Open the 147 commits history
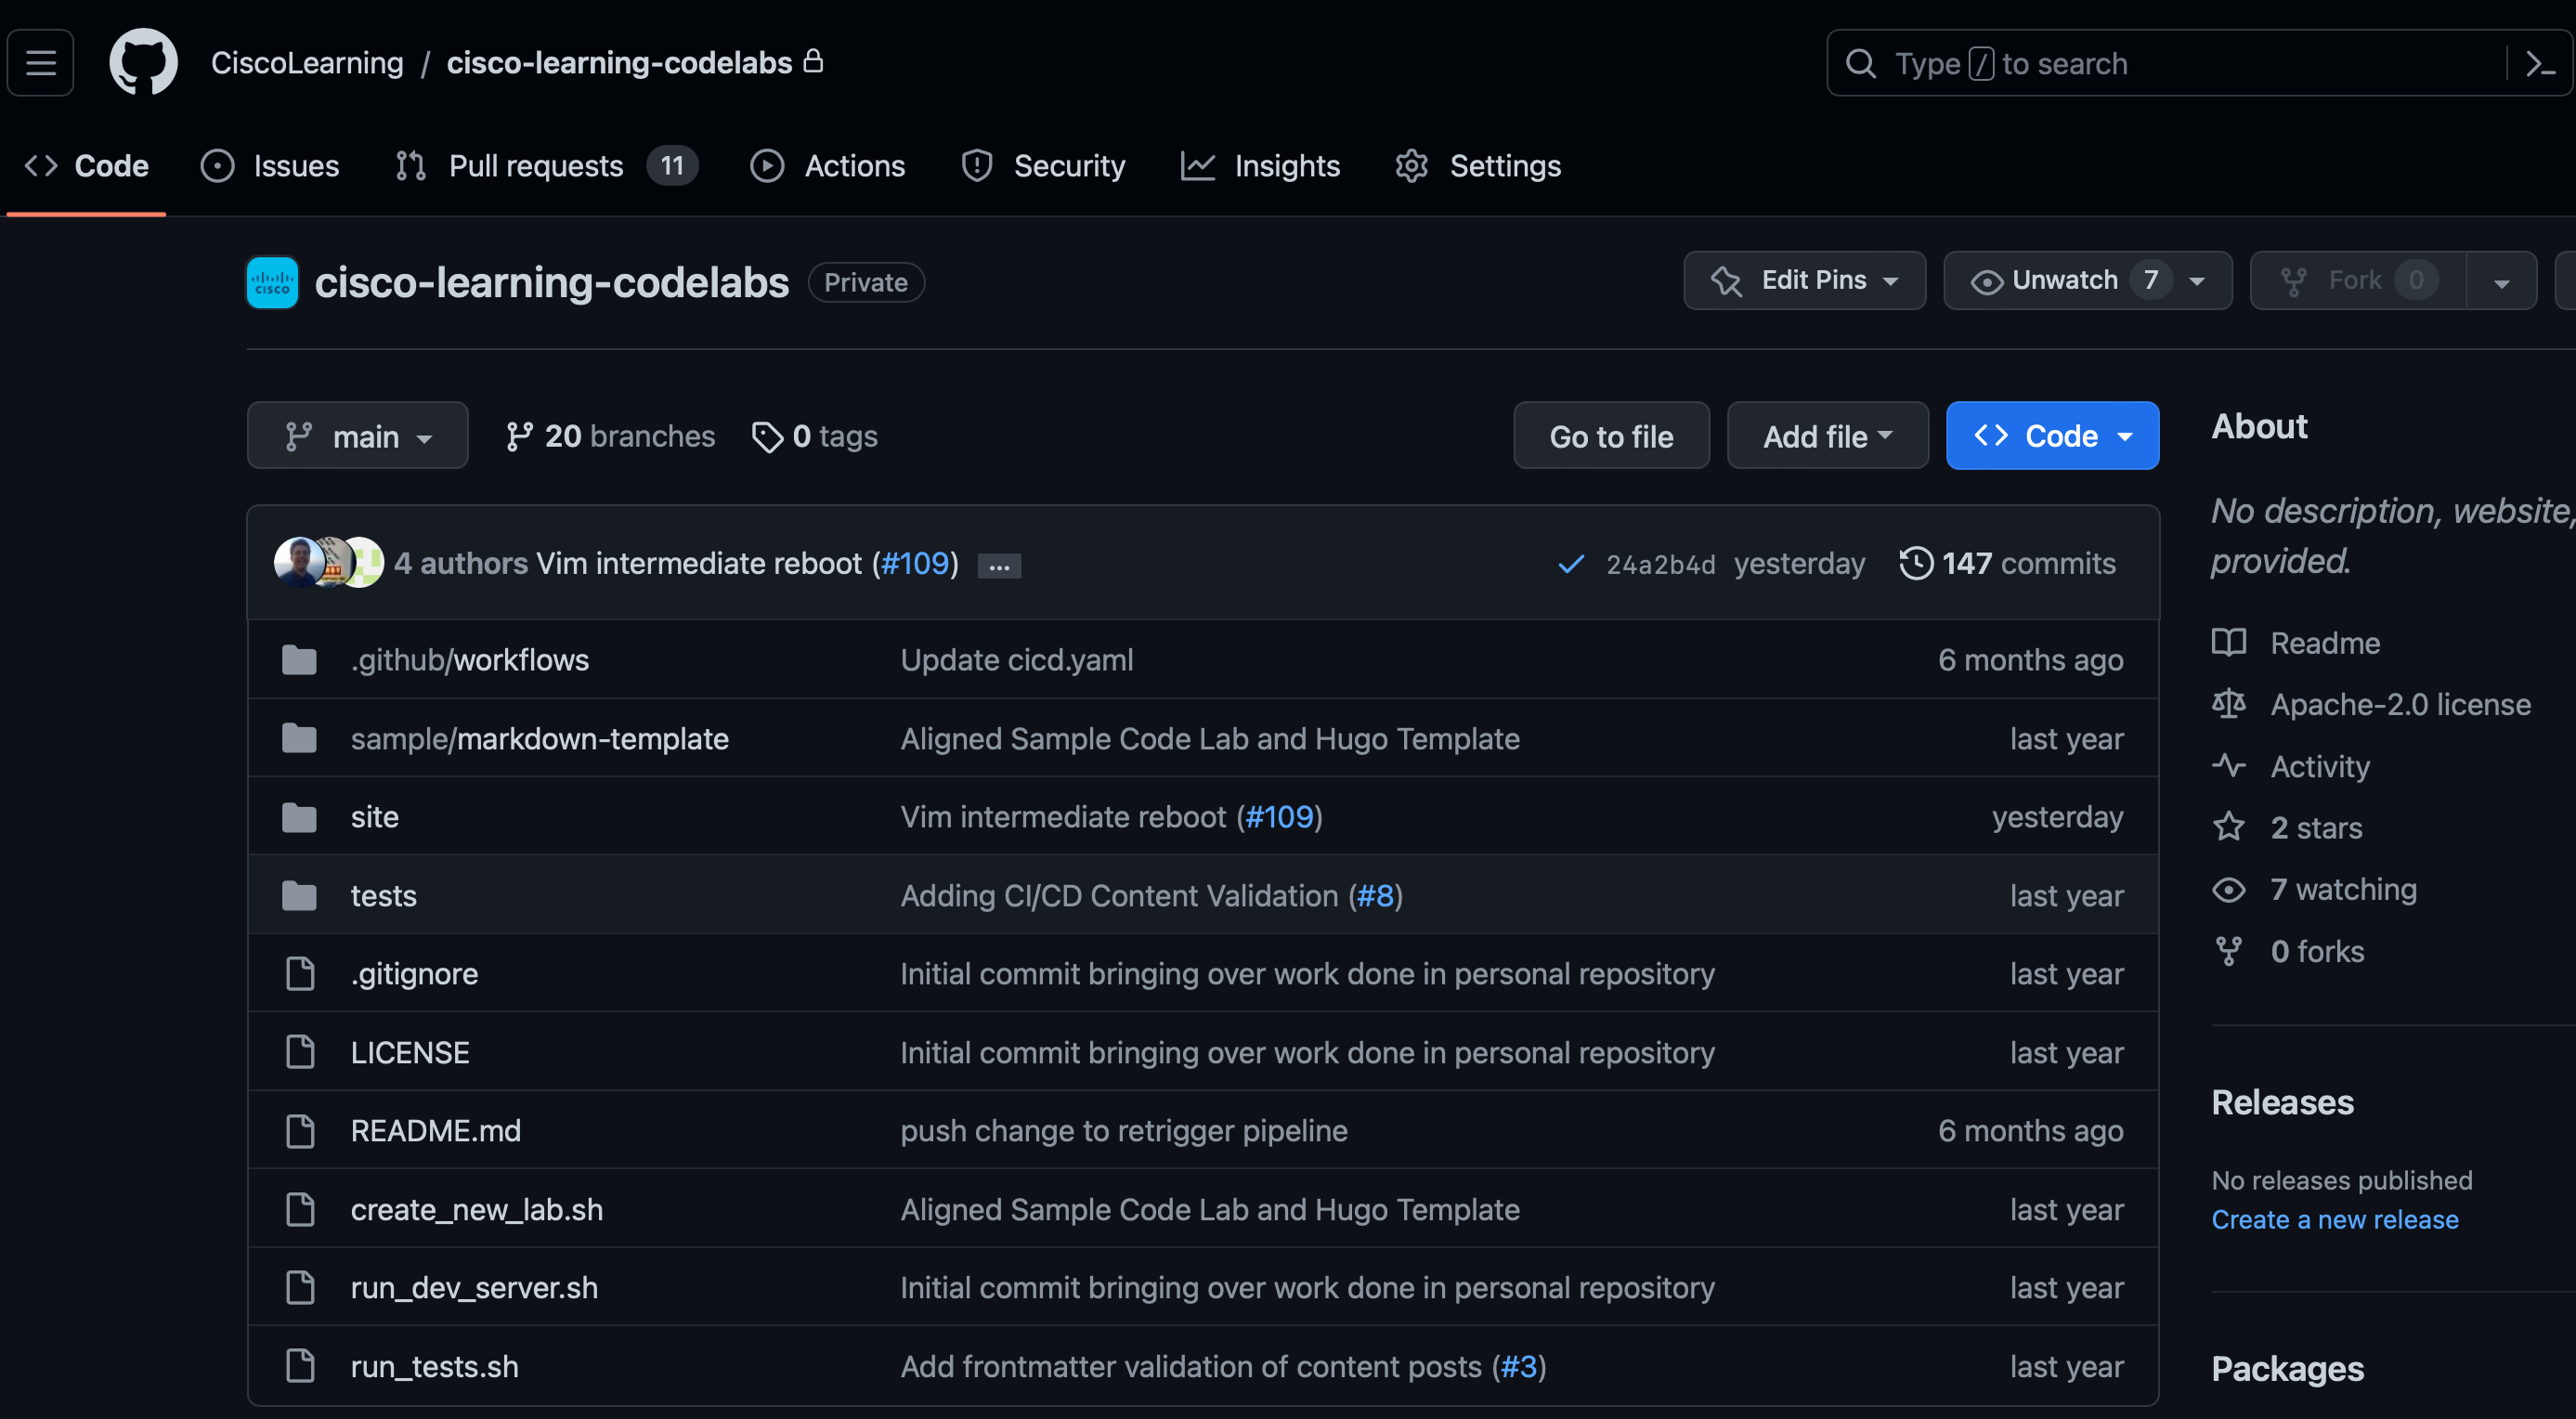This screenshot has width=2576, height=1419. (2008, 563)
